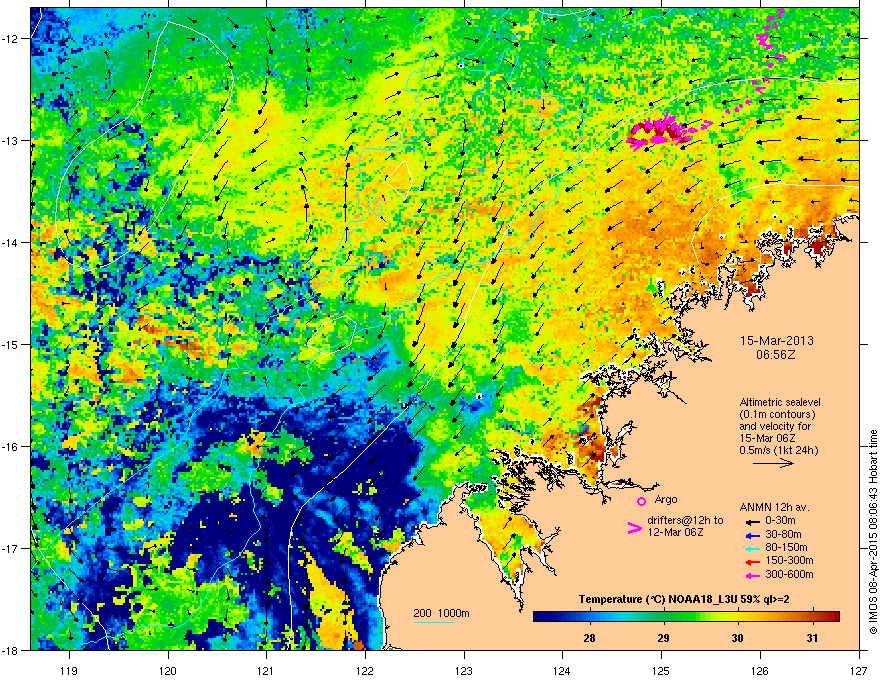This screenshot has width=880, height=680.
Task: Click latitude axis label -13
Action: (x=10, y=140)
